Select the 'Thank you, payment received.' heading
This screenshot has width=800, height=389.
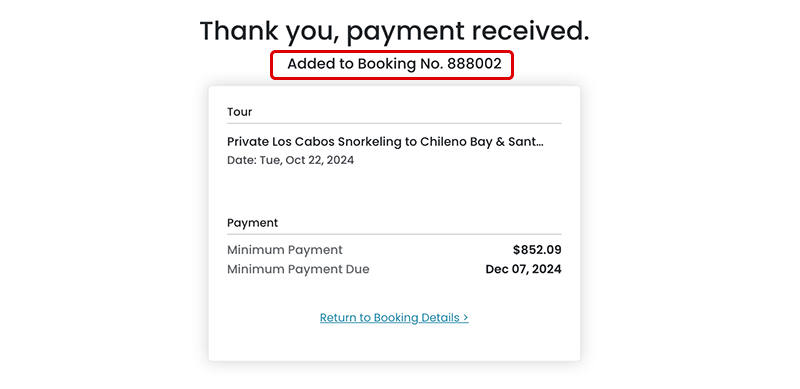[394, 31]
